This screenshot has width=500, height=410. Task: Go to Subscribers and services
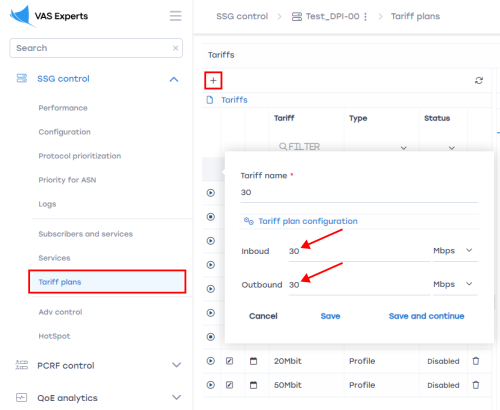(86, 234)
